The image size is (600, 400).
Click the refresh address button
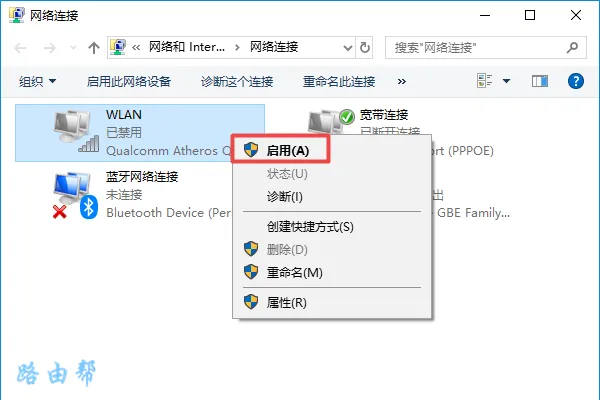click(x=364, y=47)
